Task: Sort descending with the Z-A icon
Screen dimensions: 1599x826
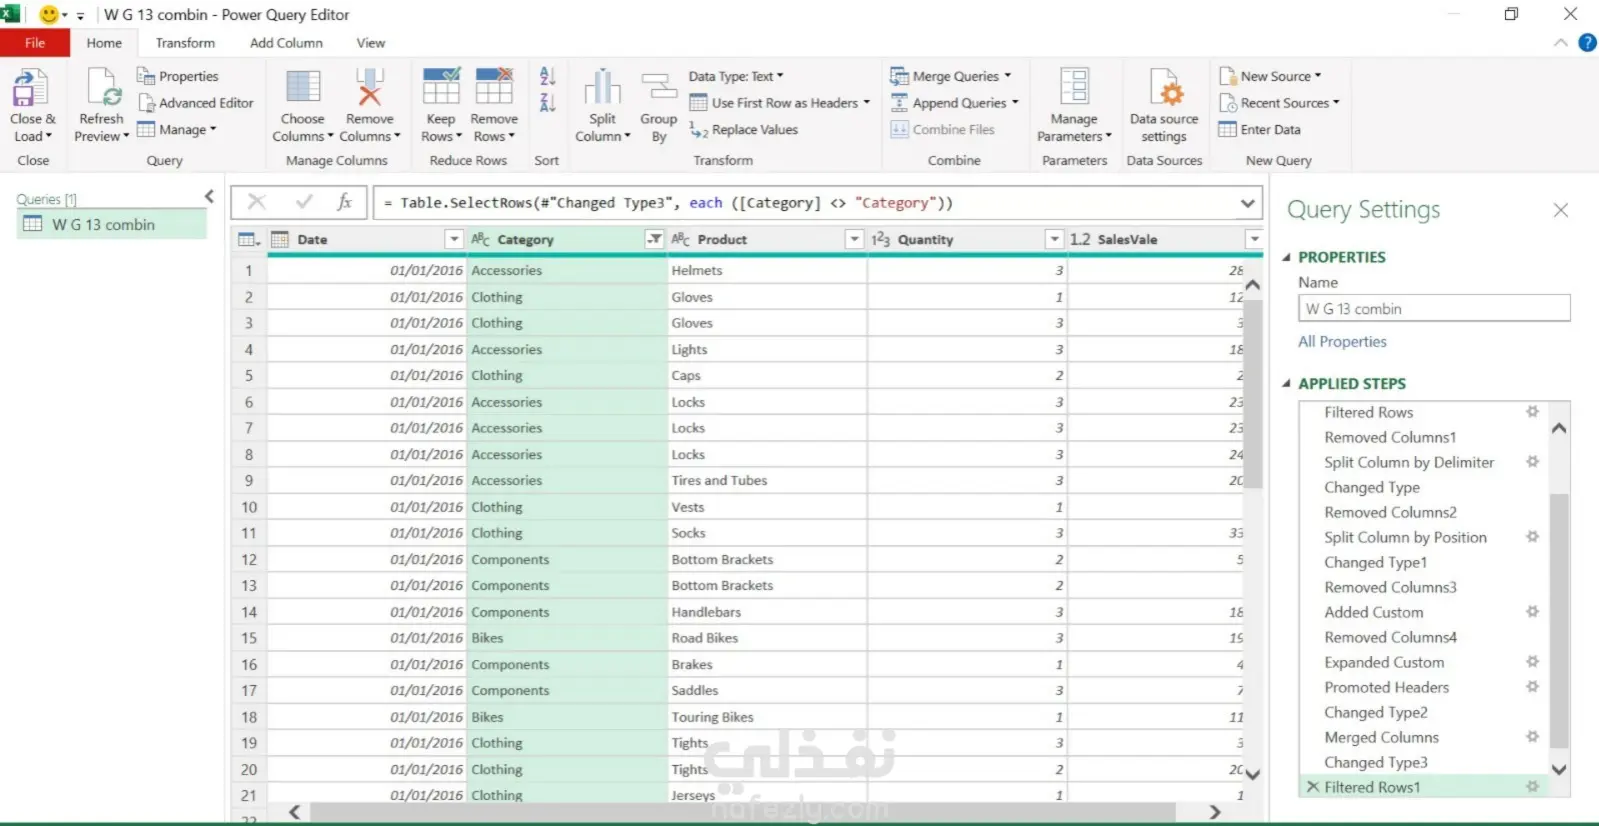Action: pos(547,102)
